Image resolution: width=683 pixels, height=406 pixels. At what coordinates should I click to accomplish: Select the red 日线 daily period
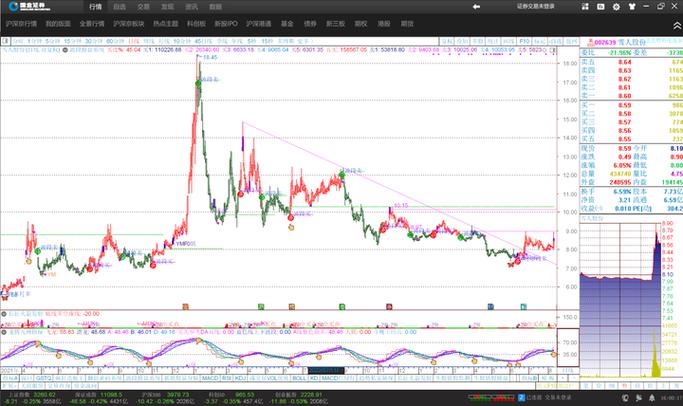pos(134,41)
